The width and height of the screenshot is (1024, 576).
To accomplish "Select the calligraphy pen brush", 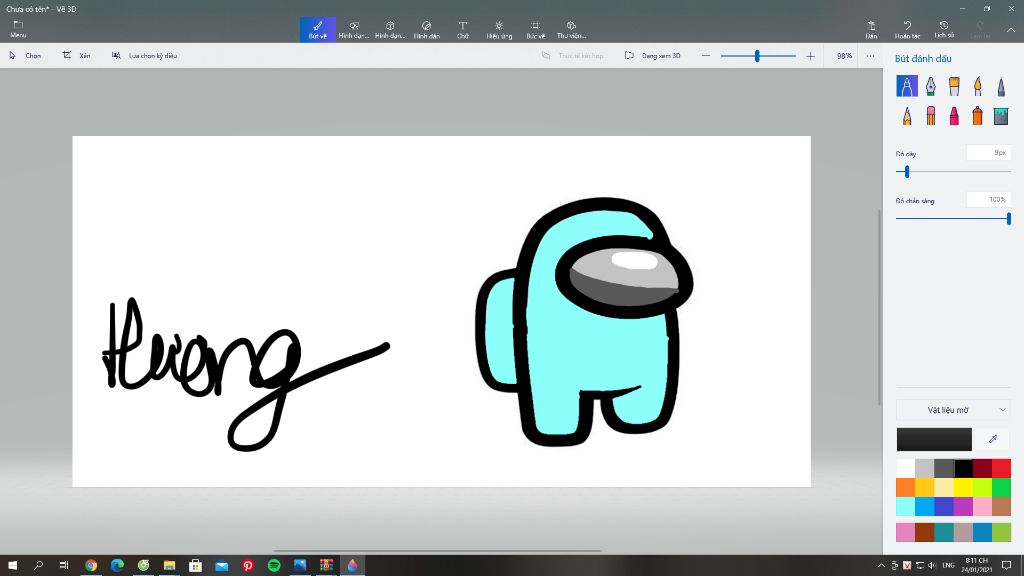I will click(931, 86).
